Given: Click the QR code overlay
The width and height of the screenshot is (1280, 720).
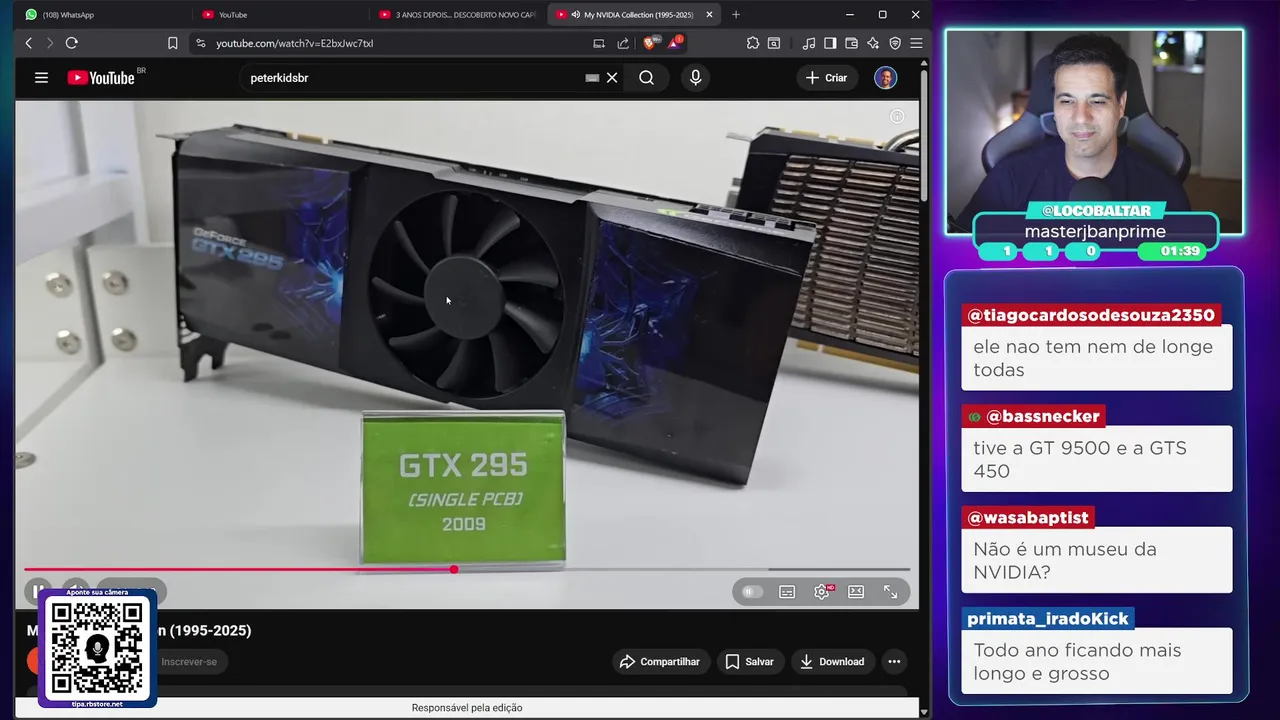Looking at the screenshot, I should click(97, 648).
